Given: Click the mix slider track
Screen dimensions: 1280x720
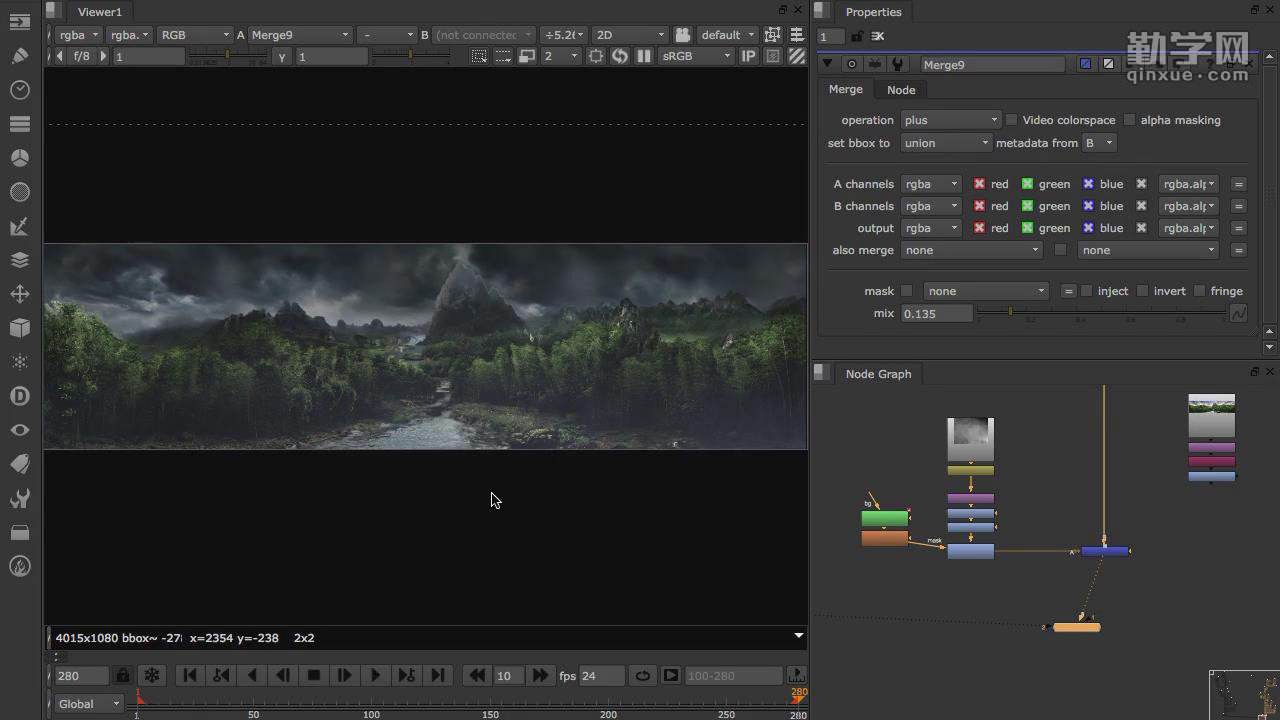Looking at the screenshot, I should click(1100, 313).
